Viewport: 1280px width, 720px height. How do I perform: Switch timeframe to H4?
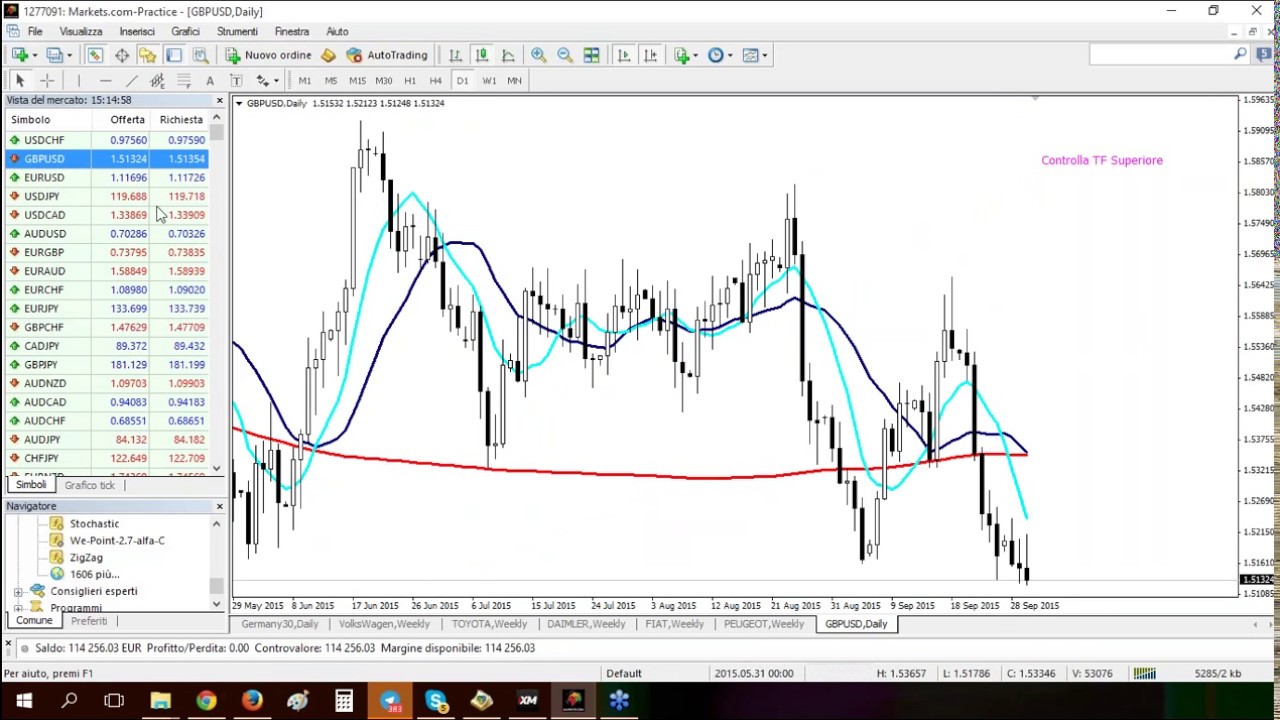435,80
